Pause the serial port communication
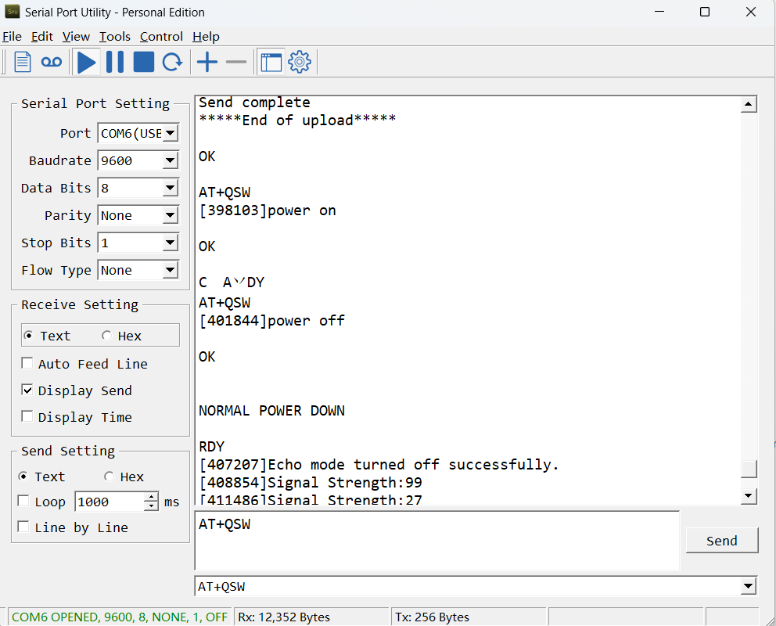 coord(115,62)
